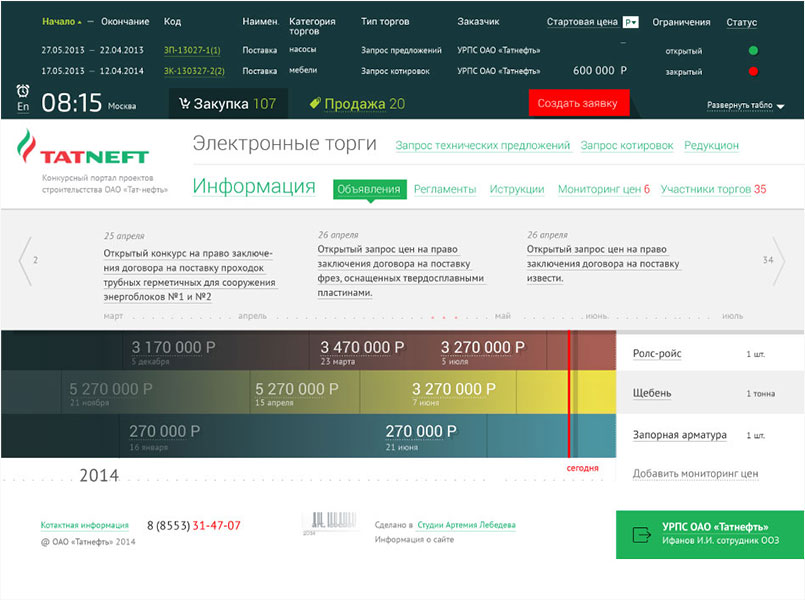Switch language using the En toggle
805x600 pixels.
click(x=23, y=107)
